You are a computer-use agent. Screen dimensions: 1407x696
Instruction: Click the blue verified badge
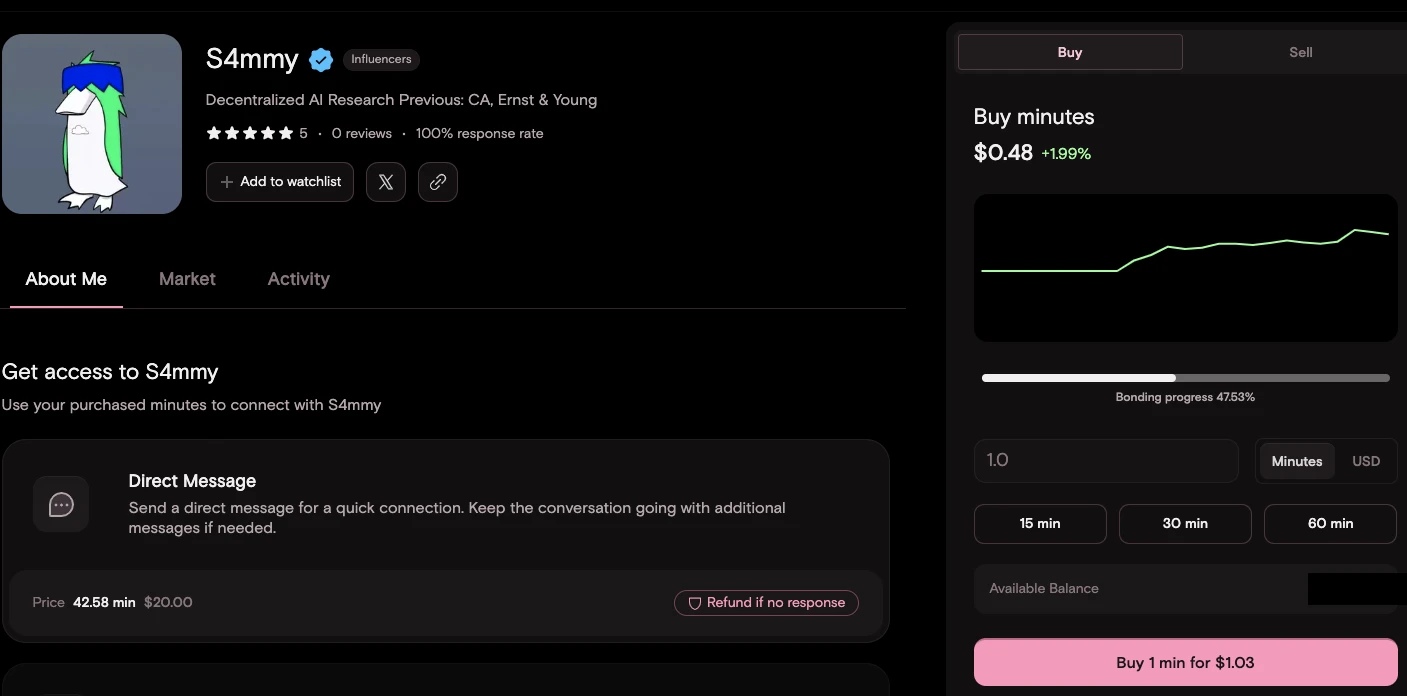tap(321, 60)
